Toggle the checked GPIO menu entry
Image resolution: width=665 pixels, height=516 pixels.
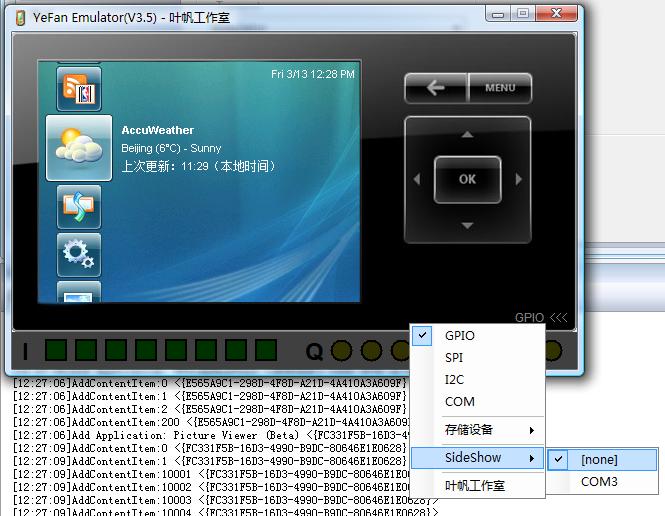[478, 335]
